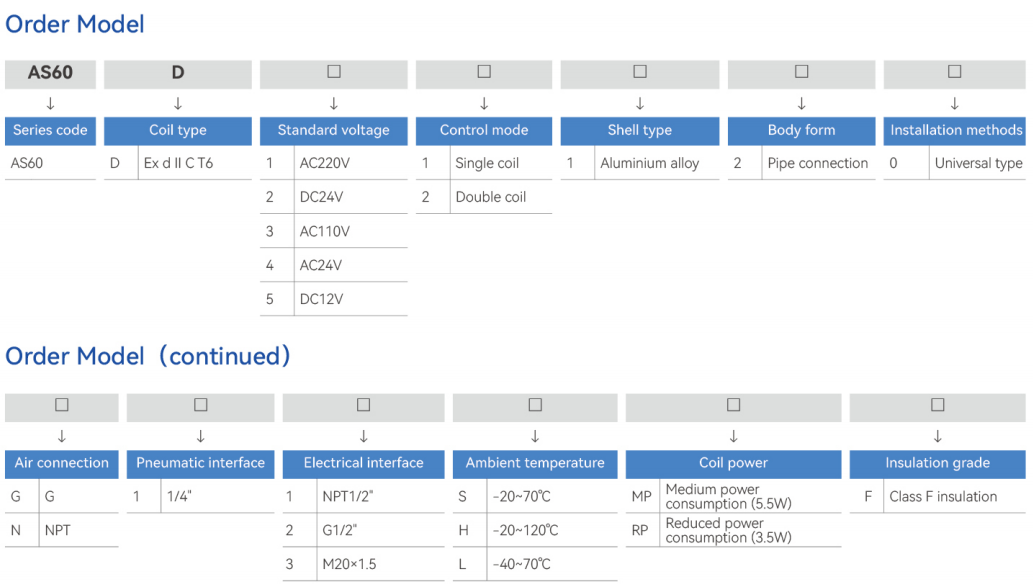This screenshot has height=587, width=1033.
Task: Click the arrow above Body form header
Action: [x=802, y=103]
